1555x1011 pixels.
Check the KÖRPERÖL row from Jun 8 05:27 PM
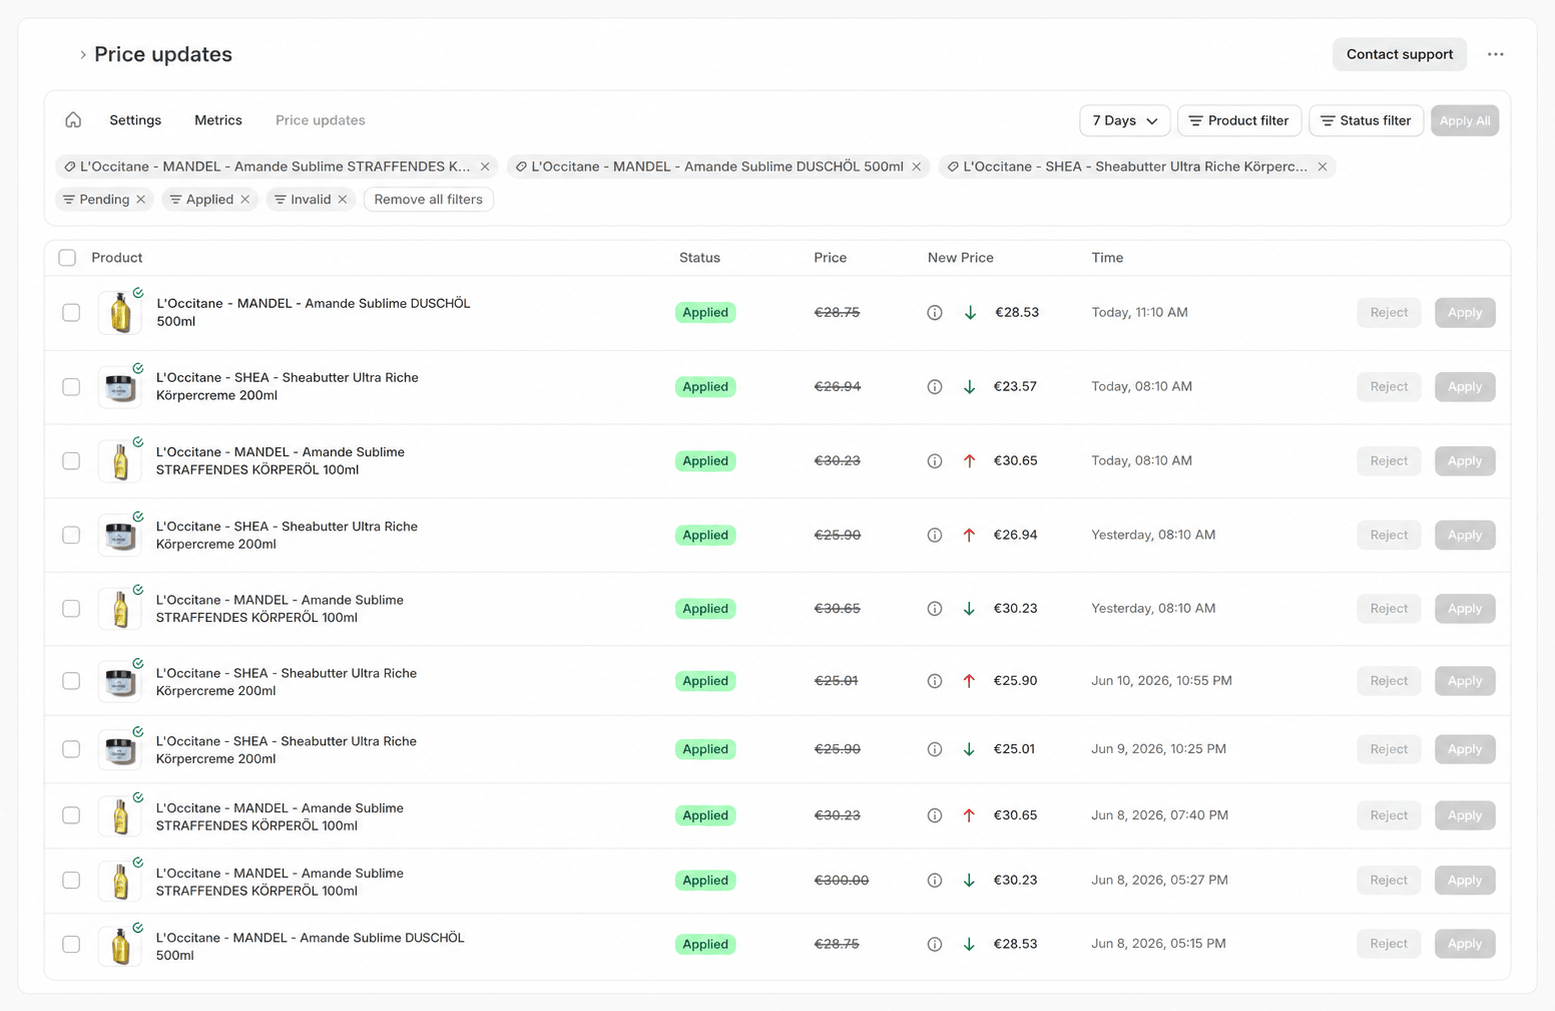pos(71,881)
